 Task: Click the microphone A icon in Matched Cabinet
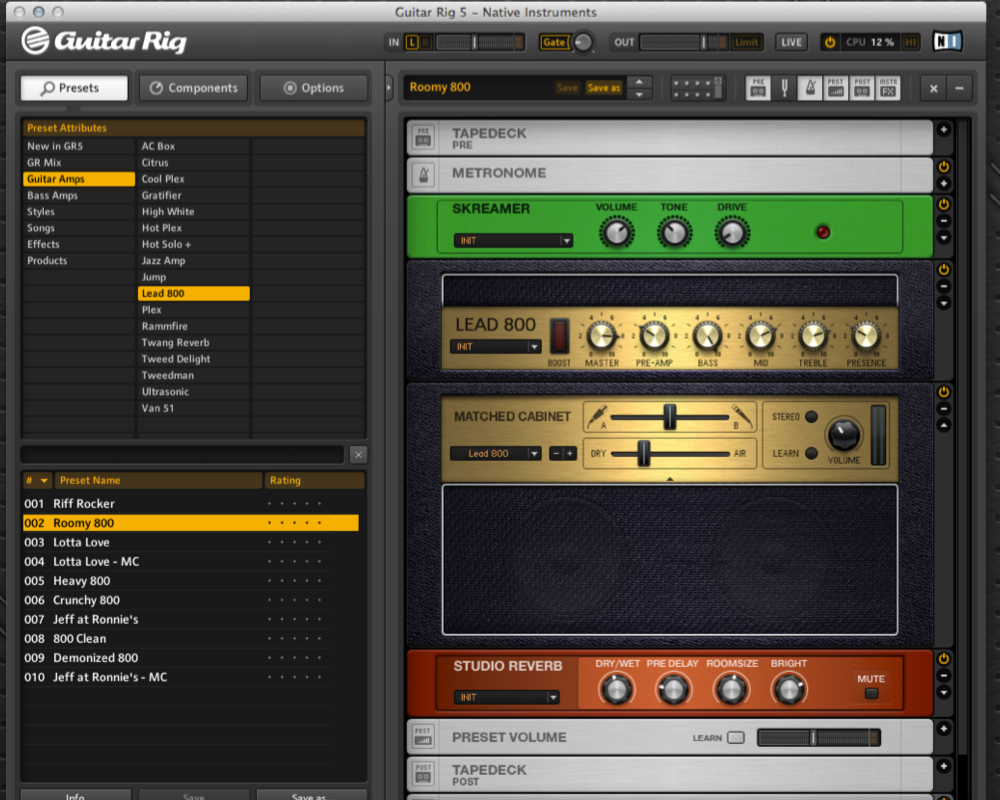(x=596, y=416)
